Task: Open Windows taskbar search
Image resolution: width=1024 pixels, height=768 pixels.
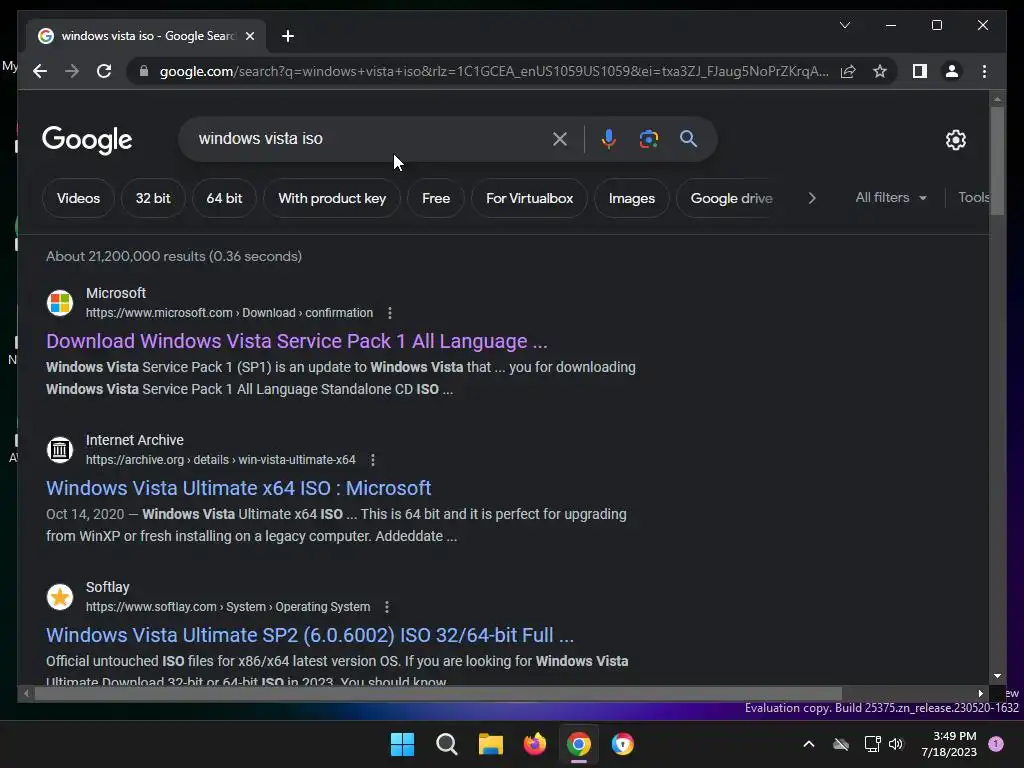Action: 447,744
